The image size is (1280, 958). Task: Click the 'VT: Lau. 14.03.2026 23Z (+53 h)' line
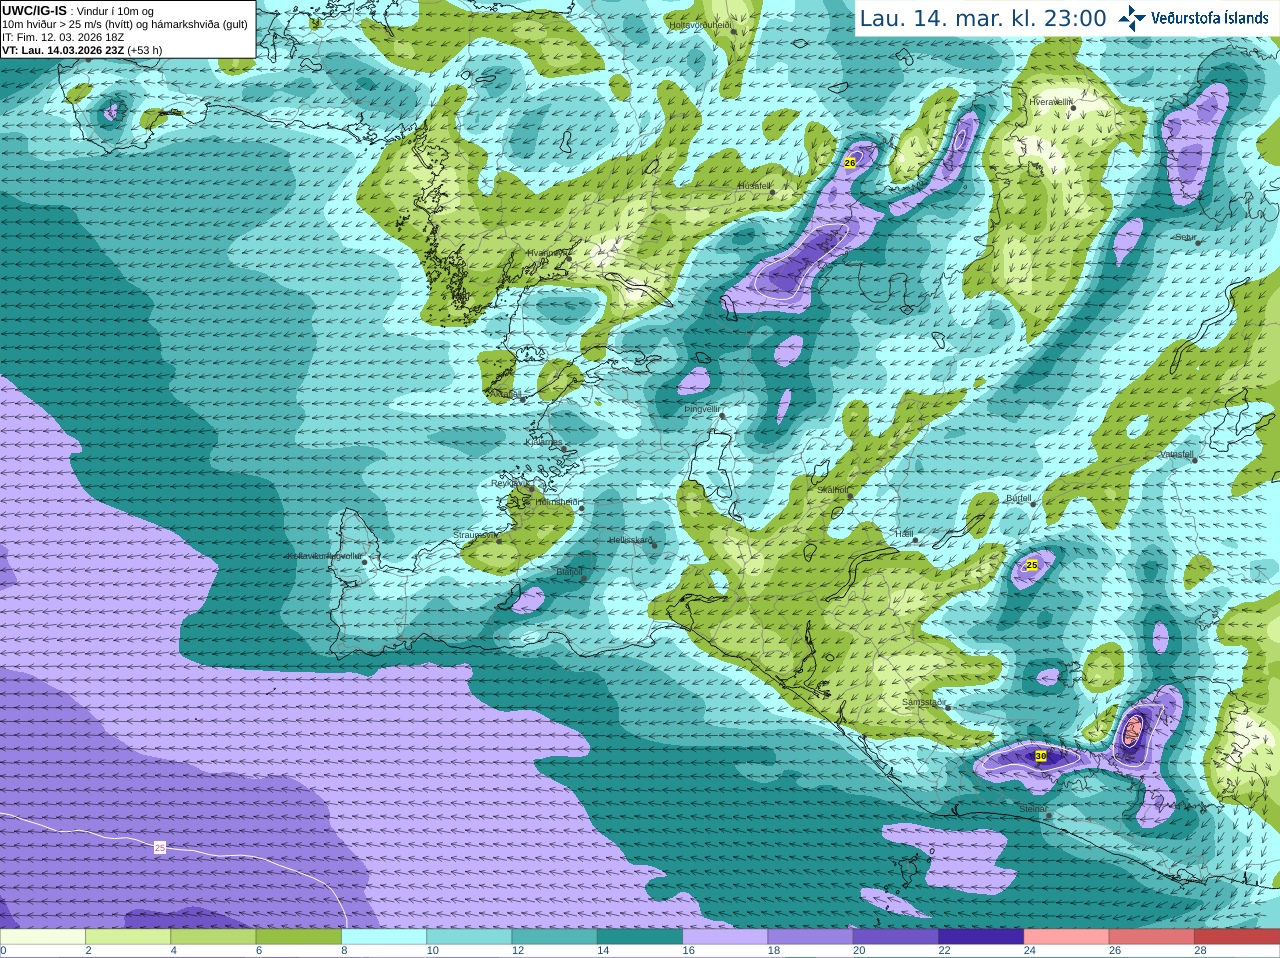(82, 50)
